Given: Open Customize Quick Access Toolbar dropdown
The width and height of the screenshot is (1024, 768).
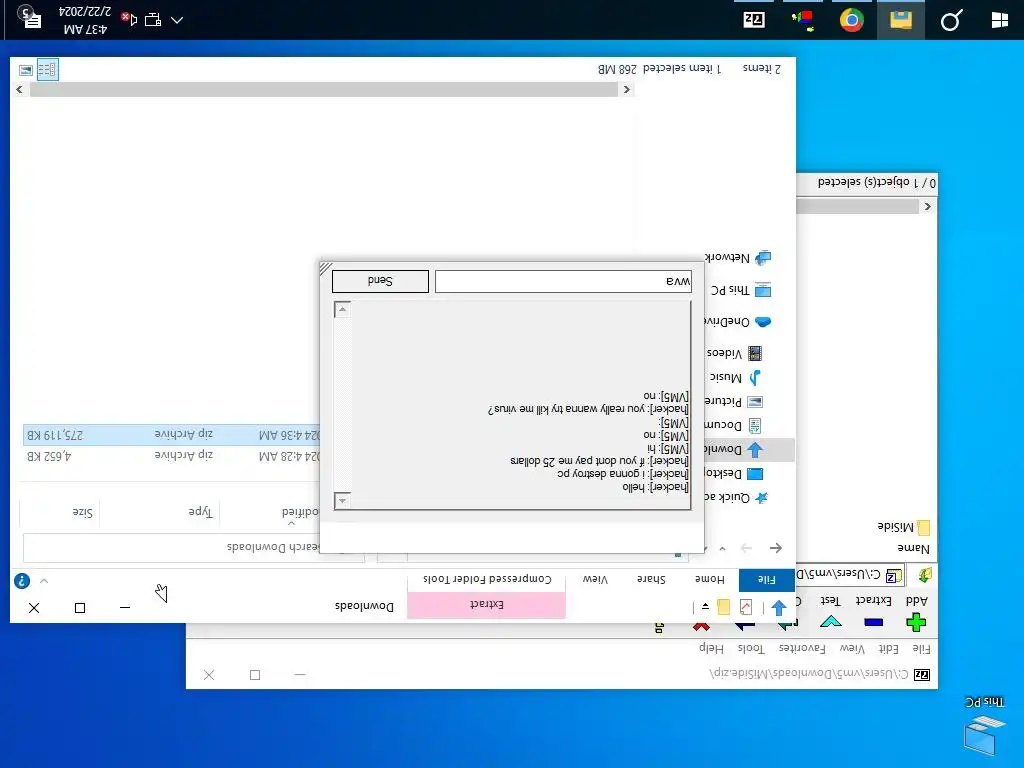Looking at the screenshot, I should tap(705, 607).
